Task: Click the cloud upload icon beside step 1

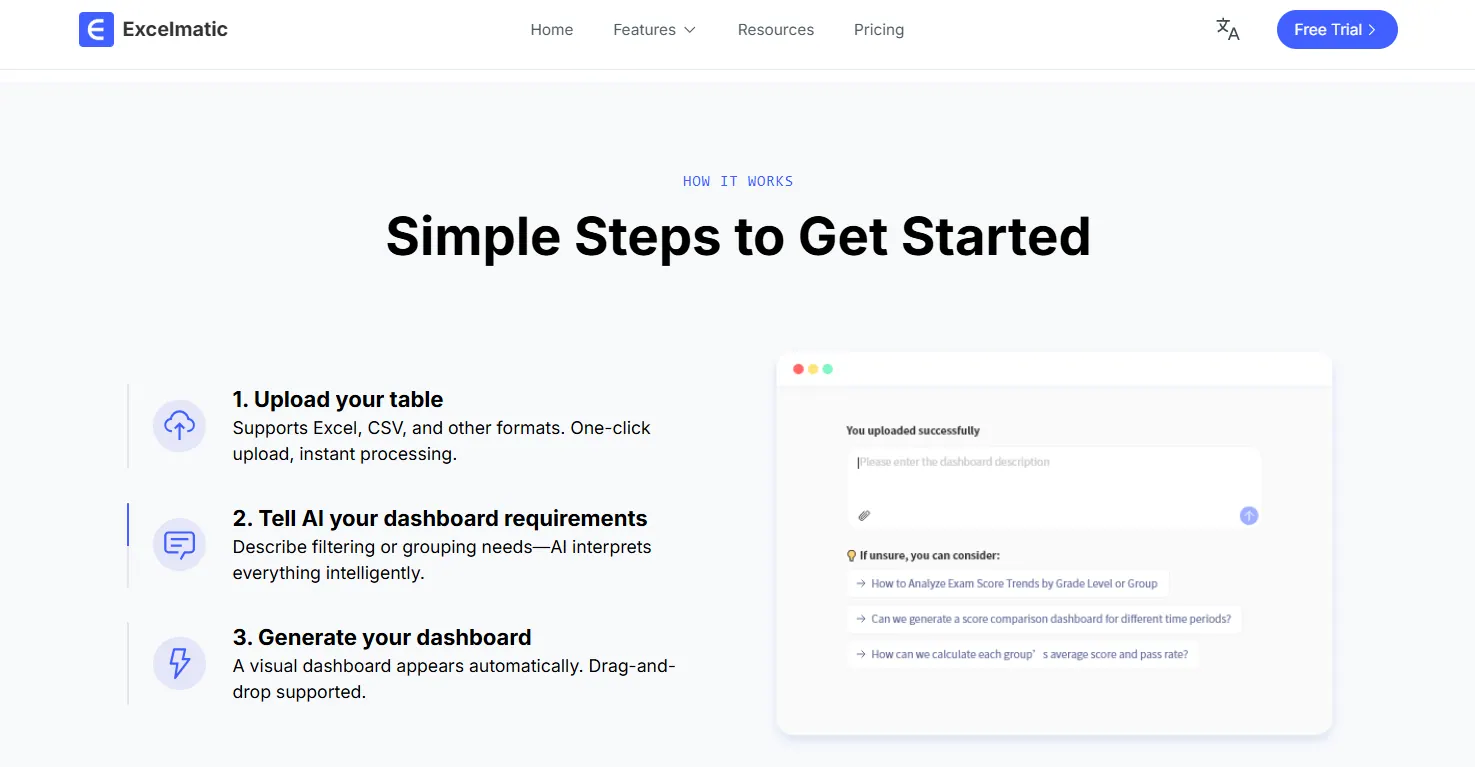Action: click(179, 425)
